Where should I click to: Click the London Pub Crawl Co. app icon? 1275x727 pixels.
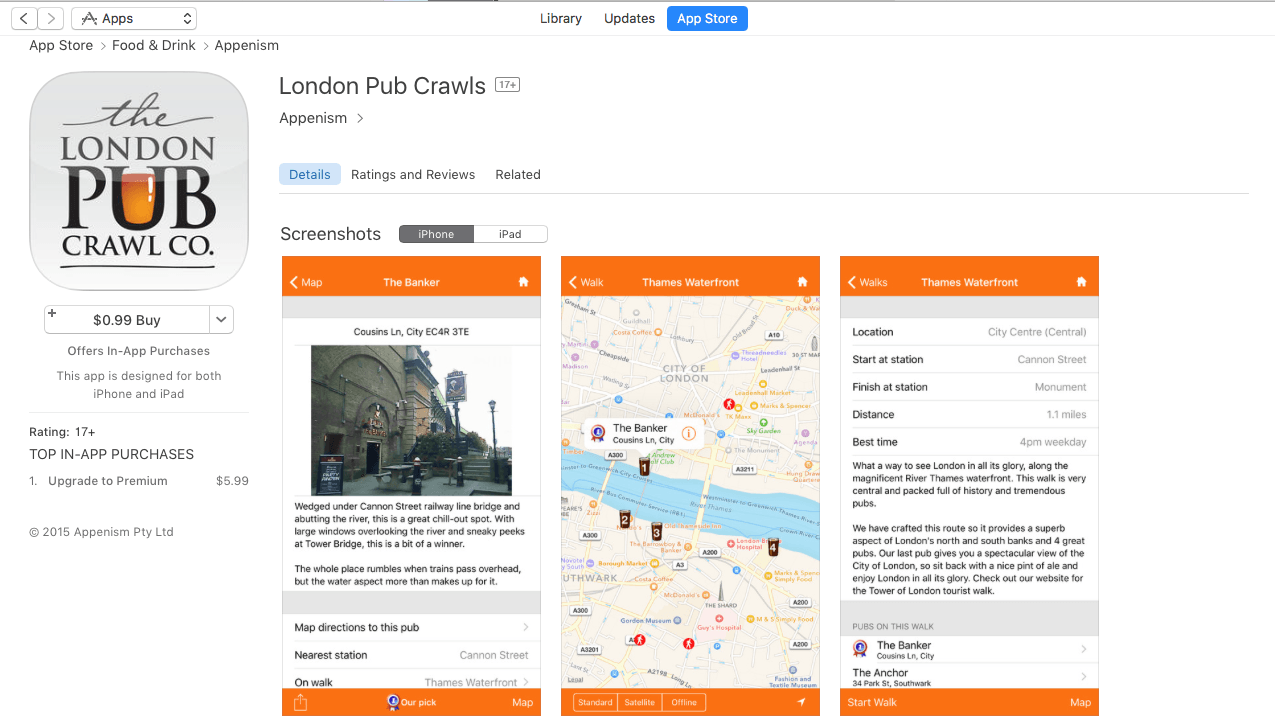(139, 181)
